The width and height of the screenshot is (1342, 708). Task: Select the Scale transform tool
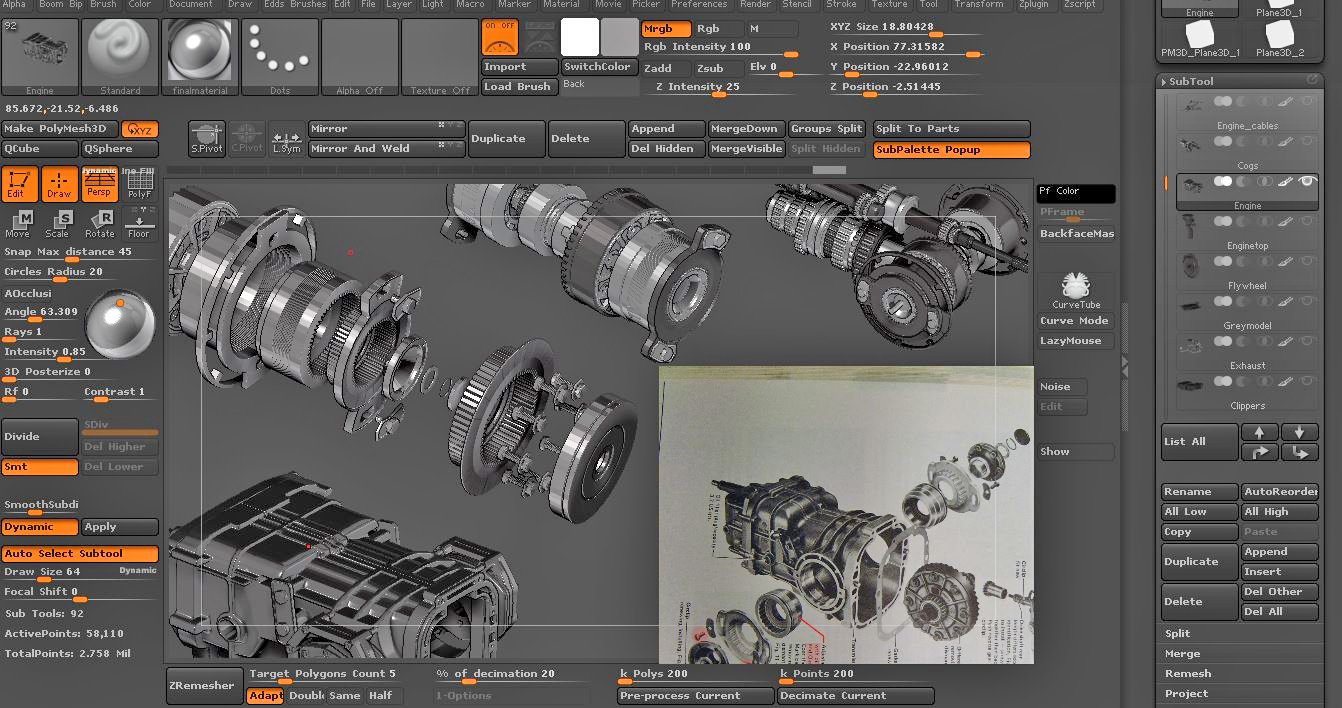click(58, 224)
